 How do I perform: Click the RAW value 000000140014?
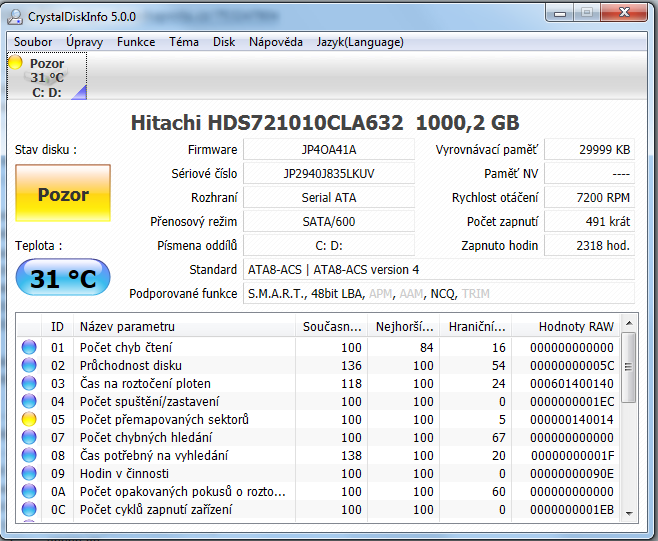(572, 419)
